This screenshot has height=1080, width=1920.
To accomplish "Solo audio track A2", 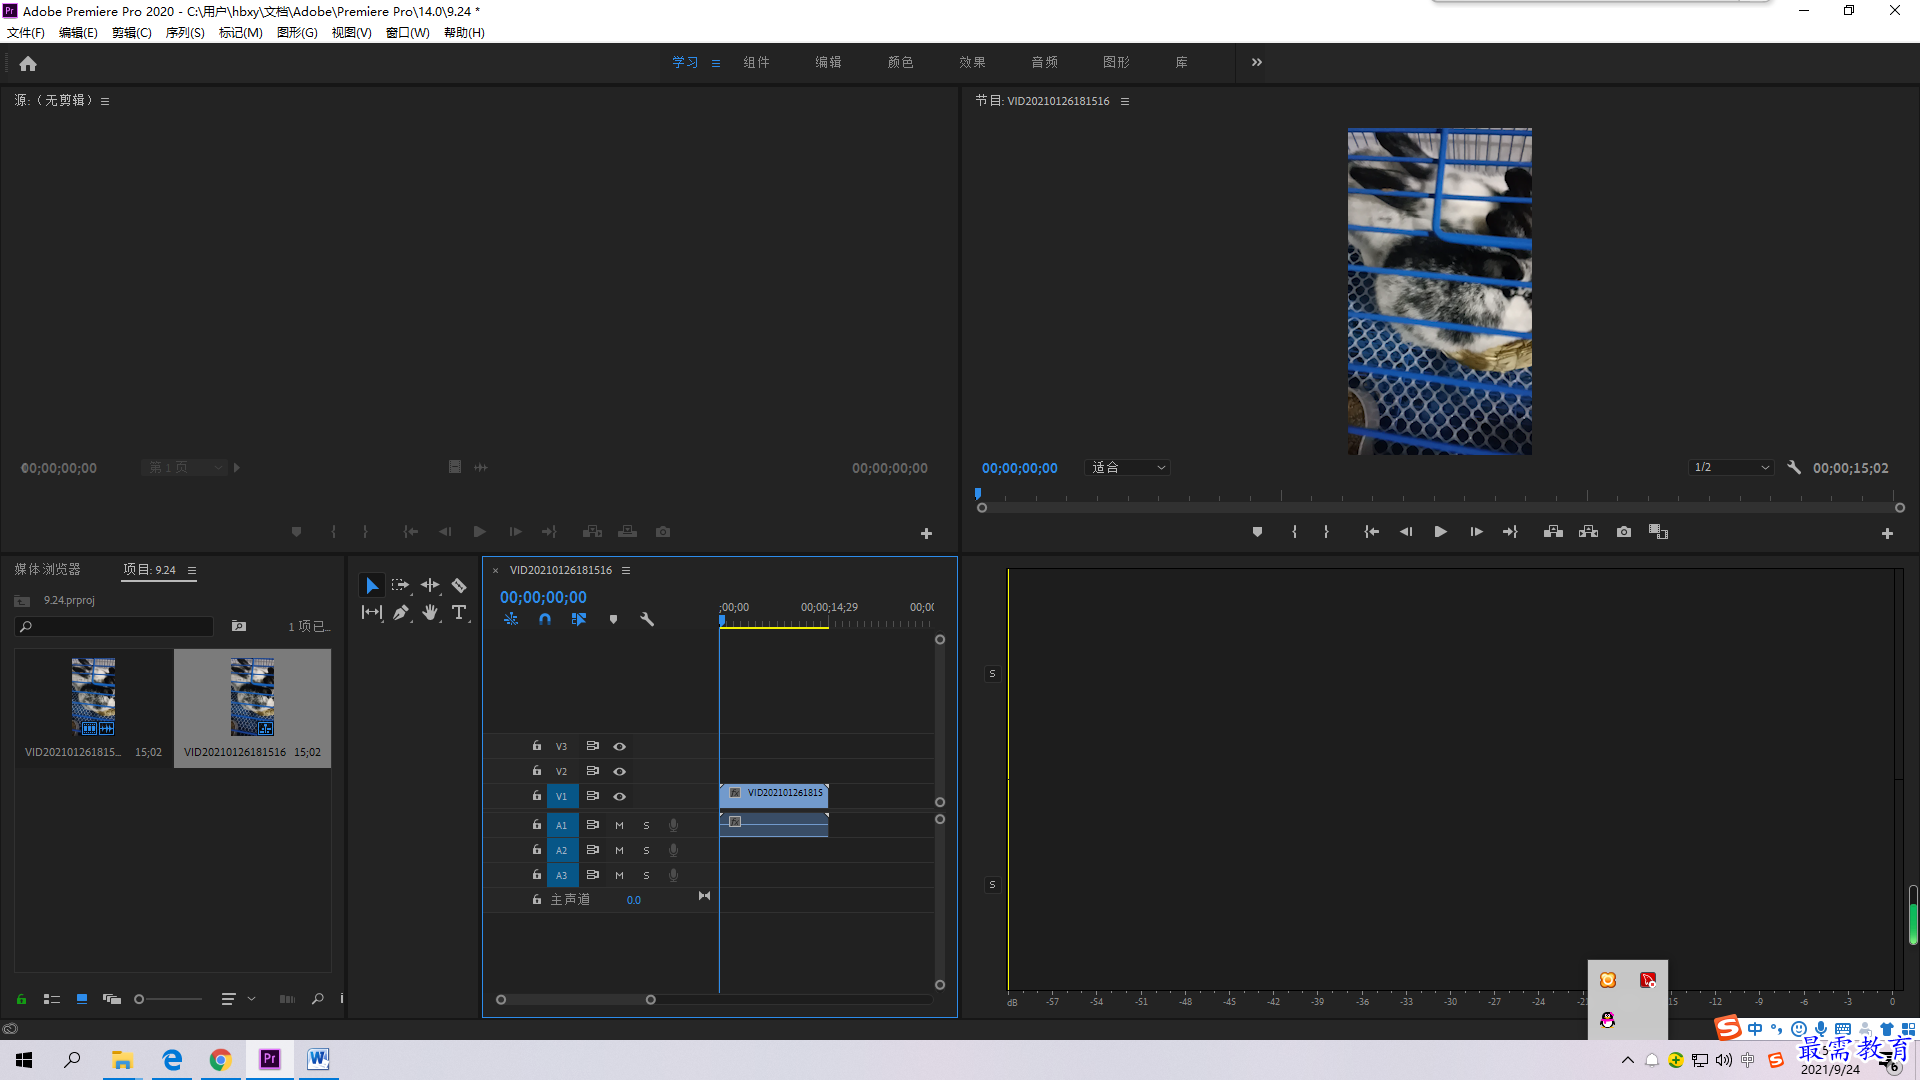I will (x=646, y=850).
